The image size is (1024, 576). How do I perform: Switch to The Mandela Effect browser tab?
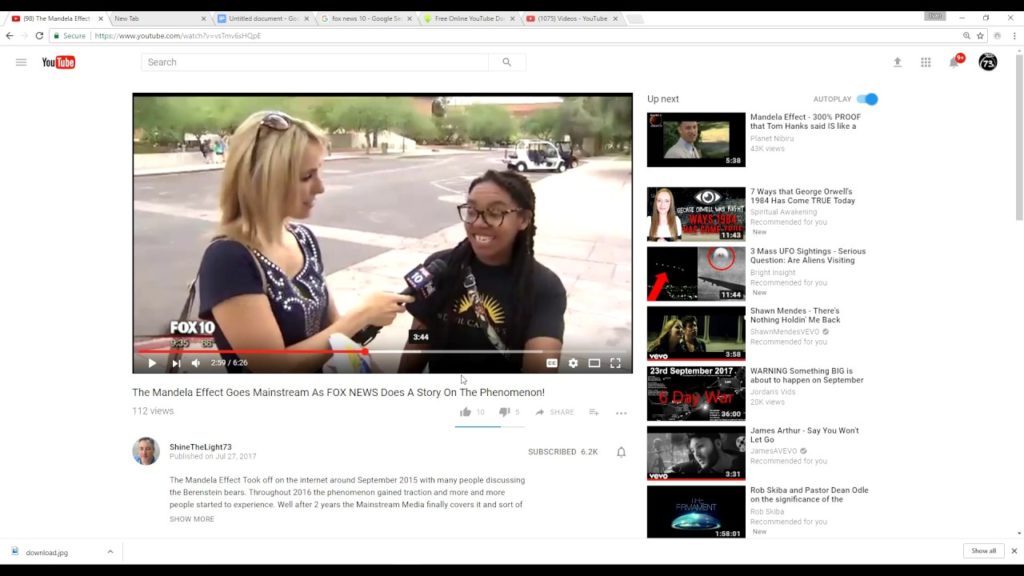tap(56, 18)
